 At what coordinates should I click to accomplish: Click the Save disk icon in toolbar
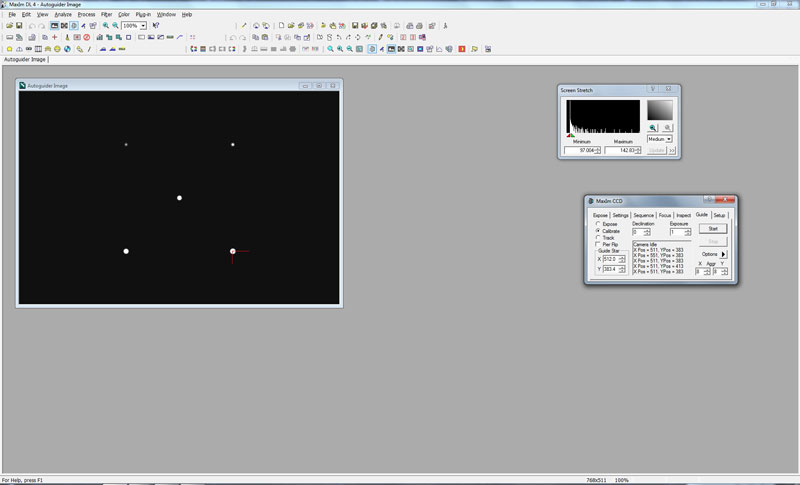click(x=19, y=25)
